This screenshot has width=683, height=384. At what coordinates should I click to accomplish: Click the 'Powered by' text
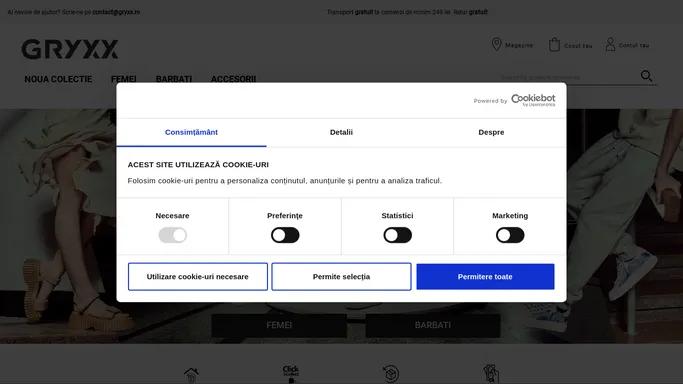[x=490, y=101]
